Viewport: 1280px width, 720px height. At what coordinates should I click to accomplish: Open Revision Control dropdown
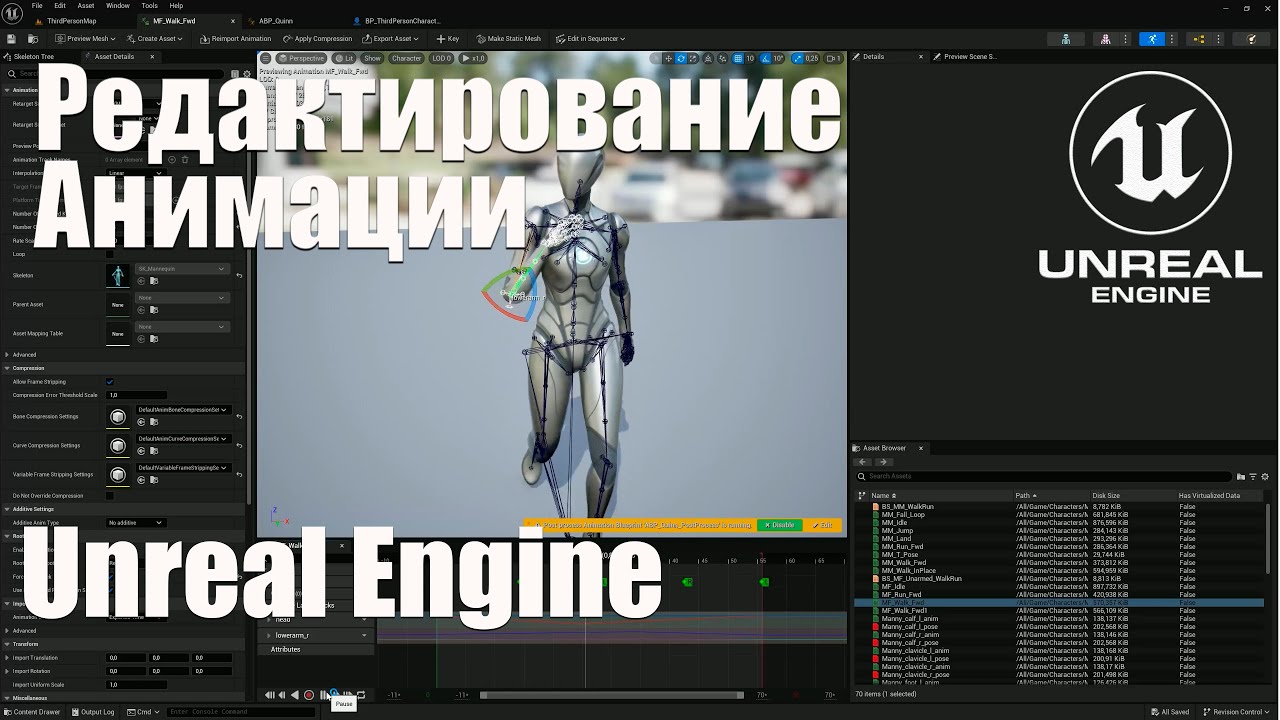click(x=1237, y=712)
